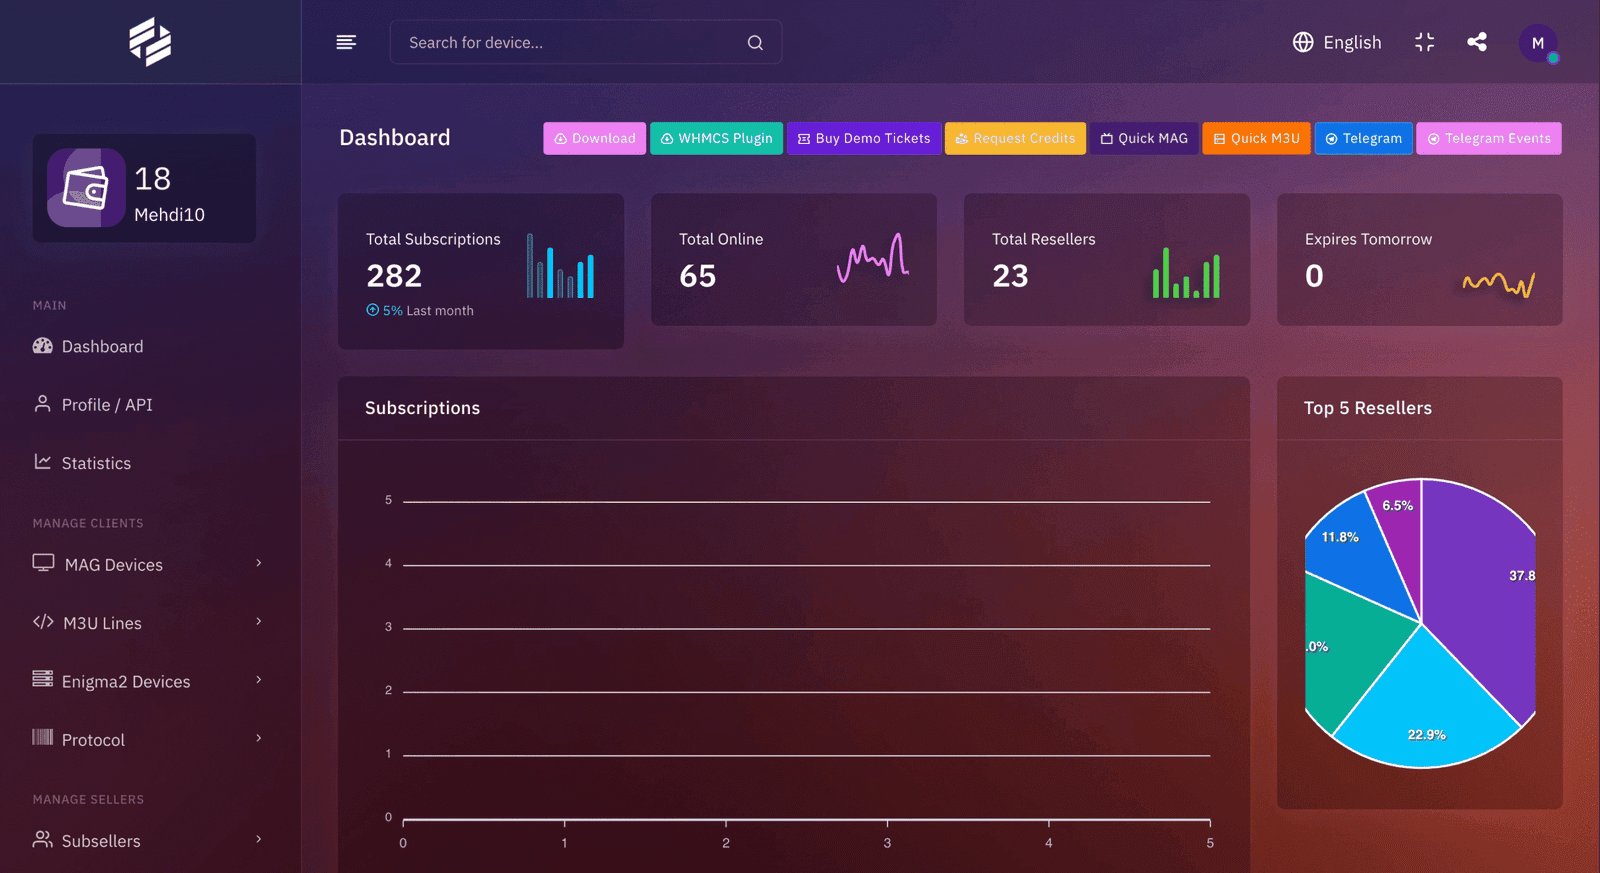Expand the M3U Lines submenu chevron

pyautogui.click(x=259, y=621)
